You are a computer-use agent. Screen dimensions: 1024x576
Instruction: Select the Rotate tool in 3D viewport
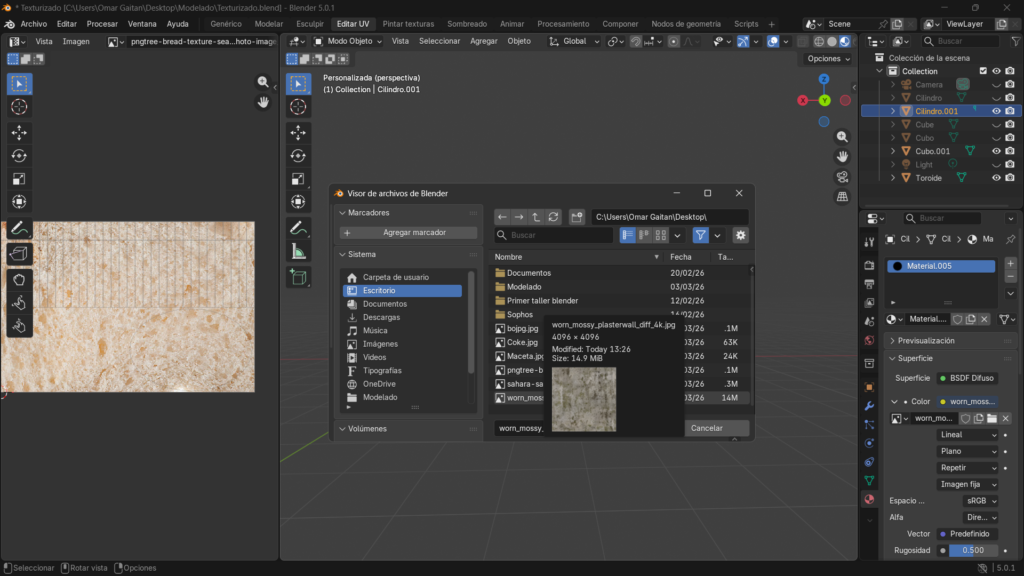pyautogui.click(x=298, y=155)
